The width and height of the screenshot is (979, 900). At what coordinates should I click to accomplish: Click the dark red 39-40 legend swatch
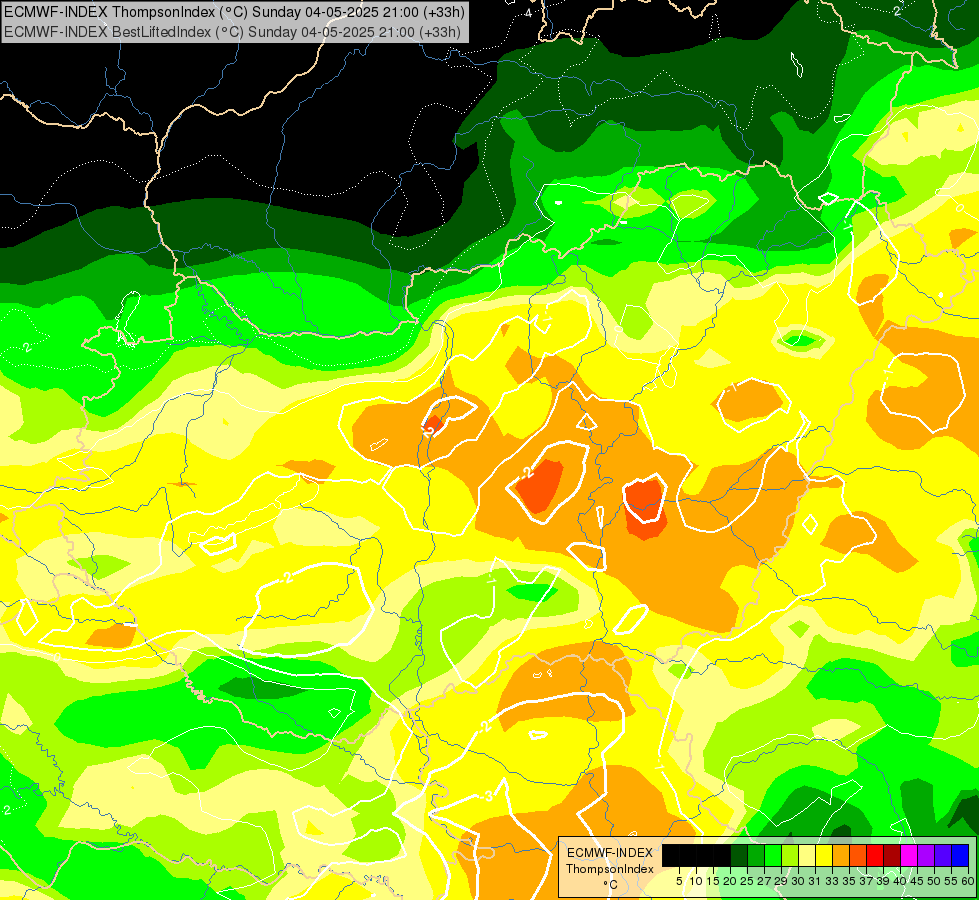coord(892,855)
